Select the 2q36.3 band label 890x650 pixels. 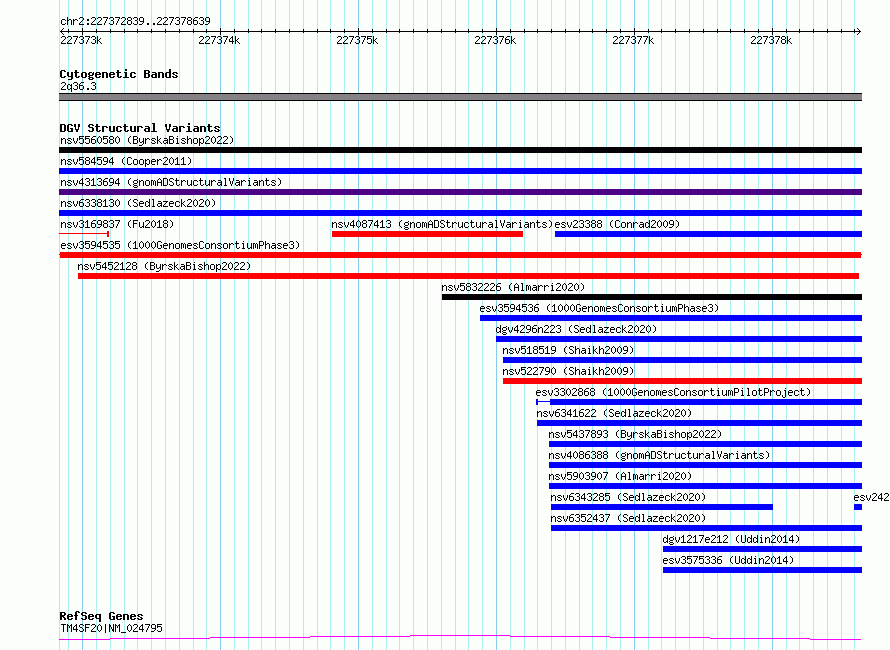click(78, 86)
